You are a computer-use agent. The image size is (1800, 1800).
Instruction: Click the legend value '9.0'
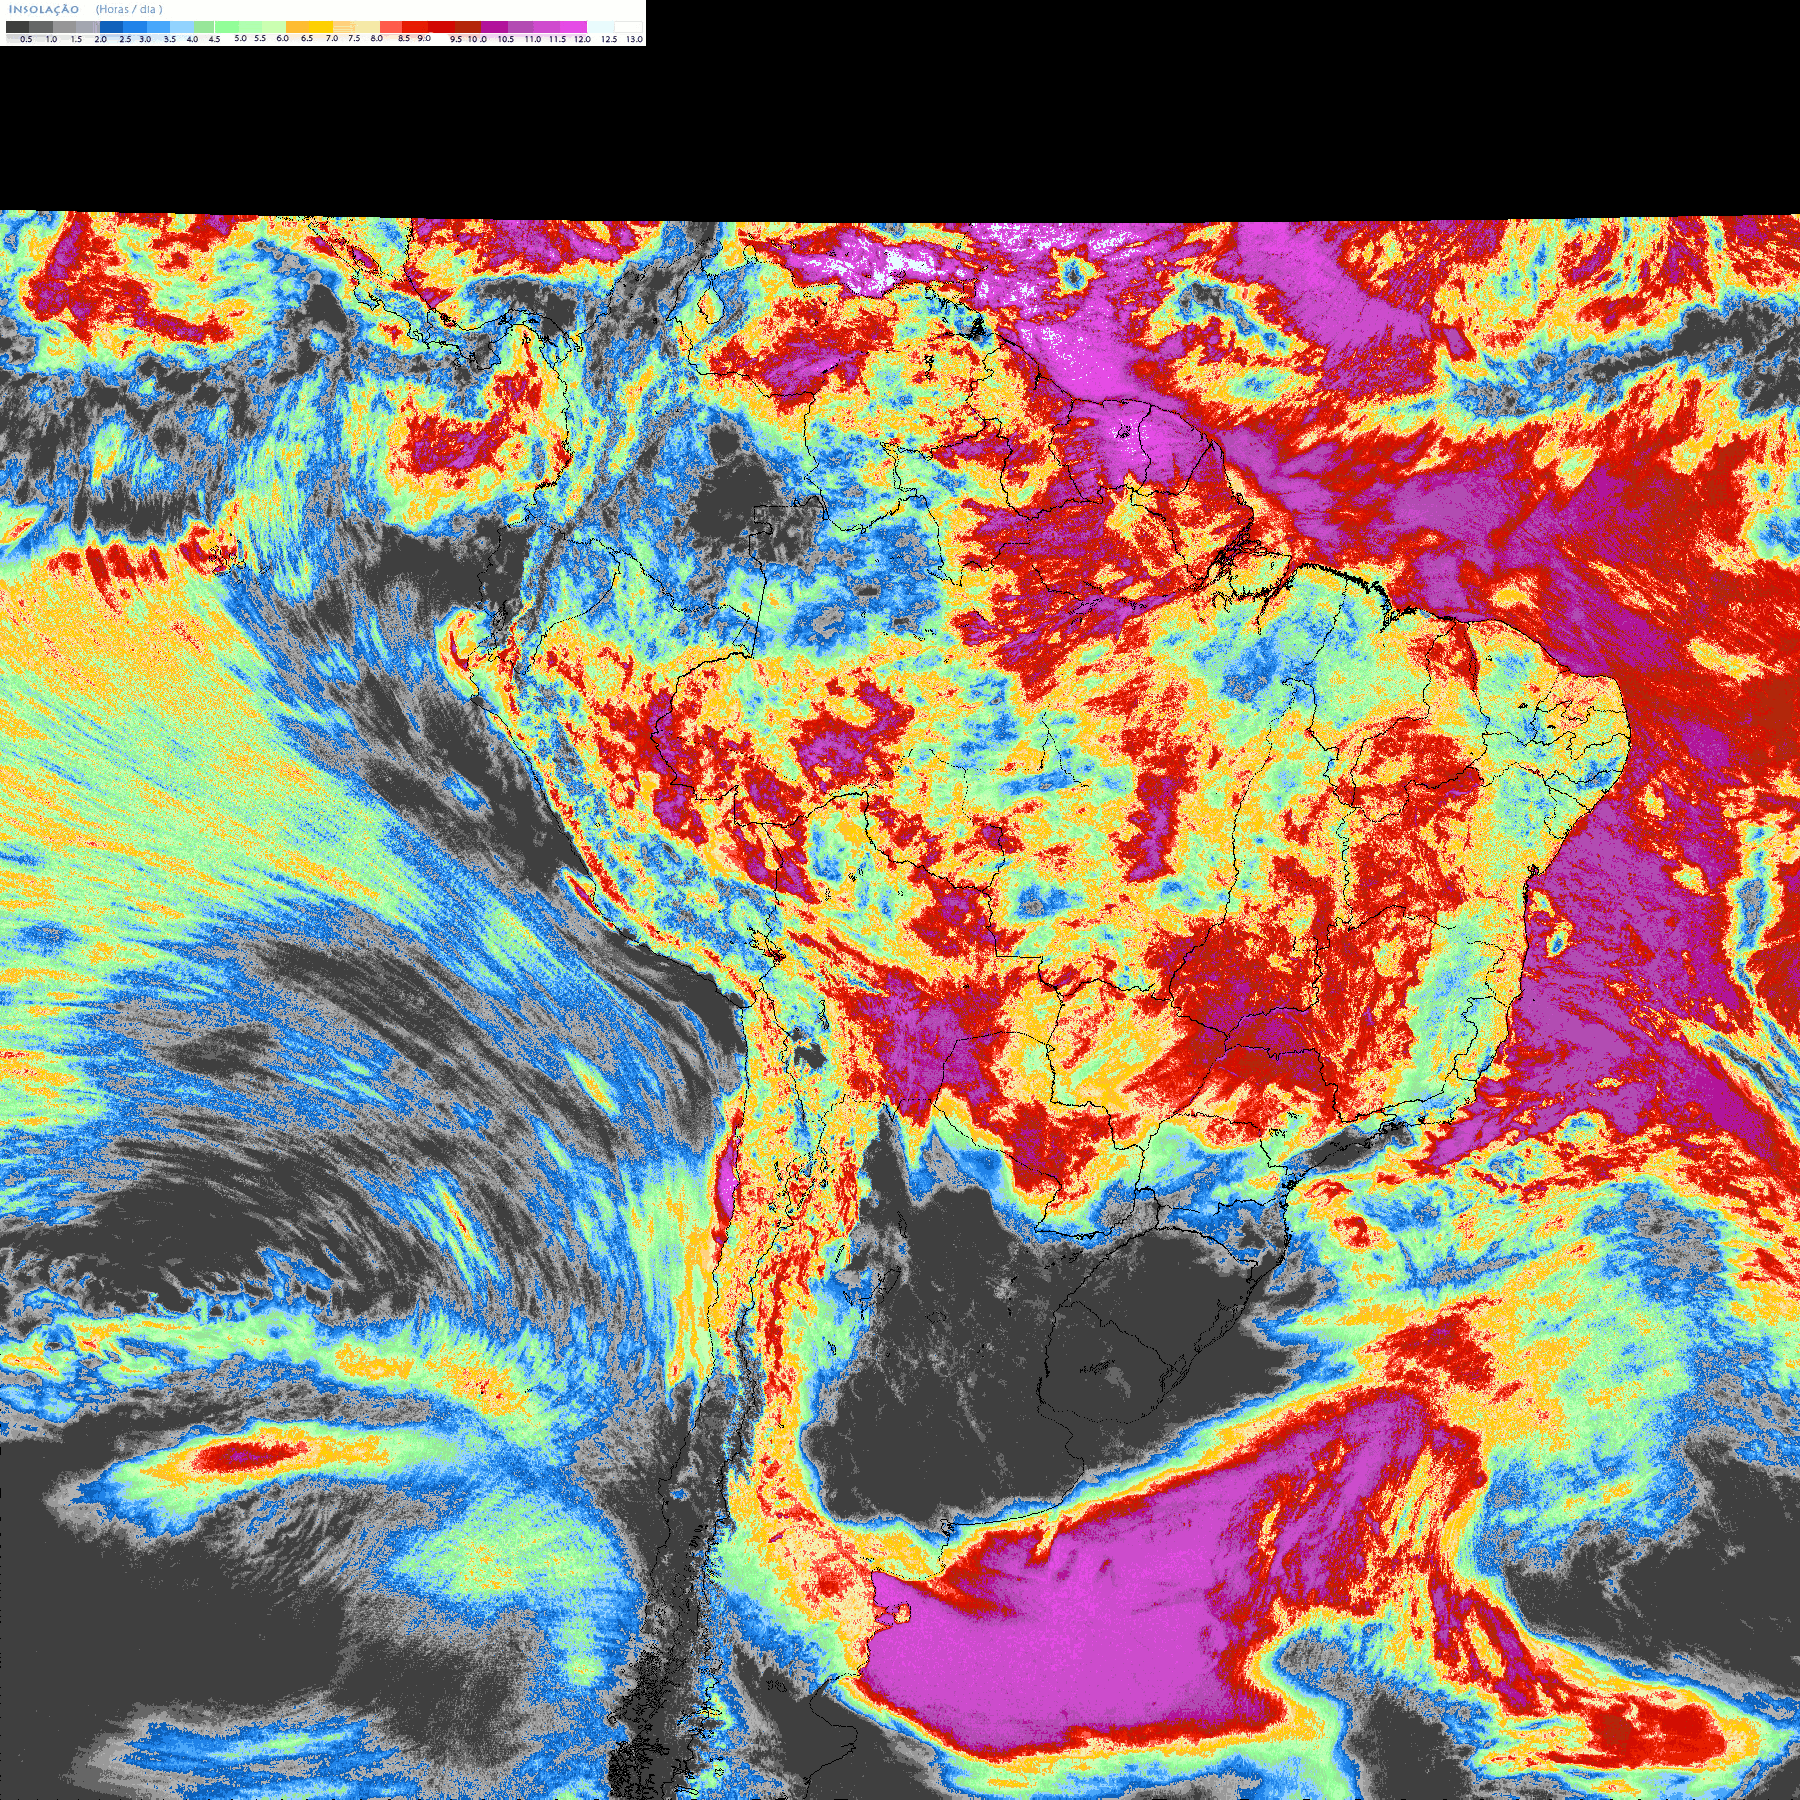[424, 38]
